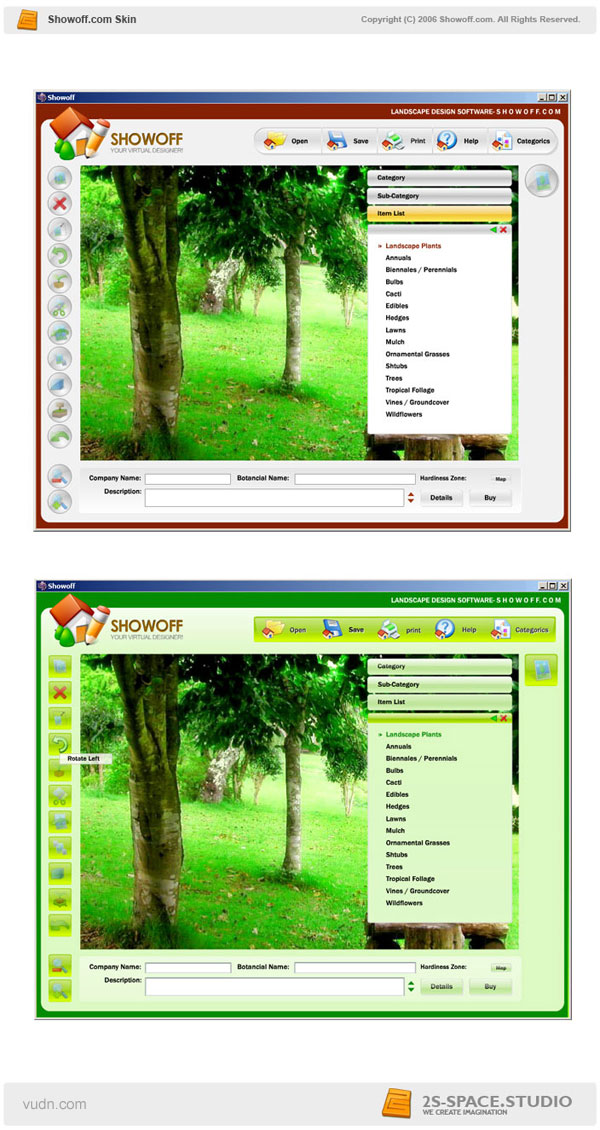Click the top picture icon in green skin left toolbar
The image size is (600, 1130).
tap(60, 667)
